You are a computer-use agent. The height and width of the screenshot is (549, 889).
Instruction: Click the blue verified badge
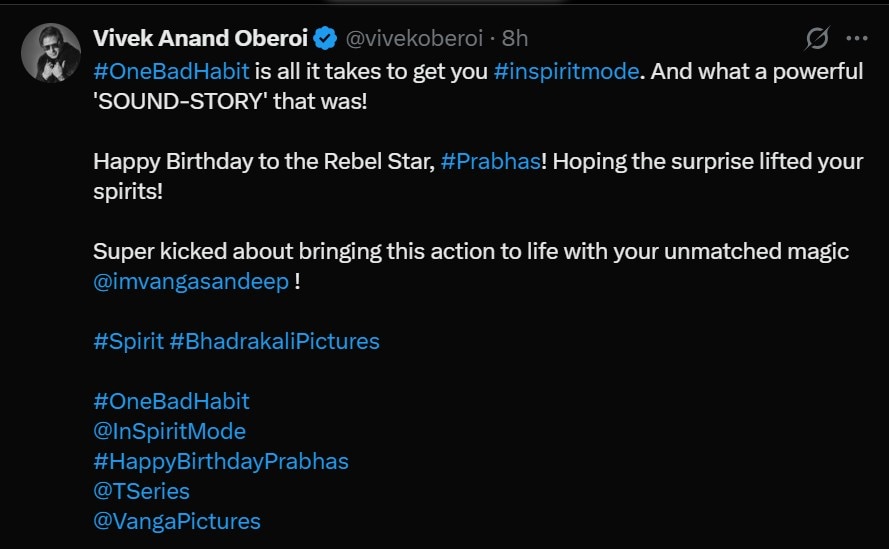click(x=326, y=39)
